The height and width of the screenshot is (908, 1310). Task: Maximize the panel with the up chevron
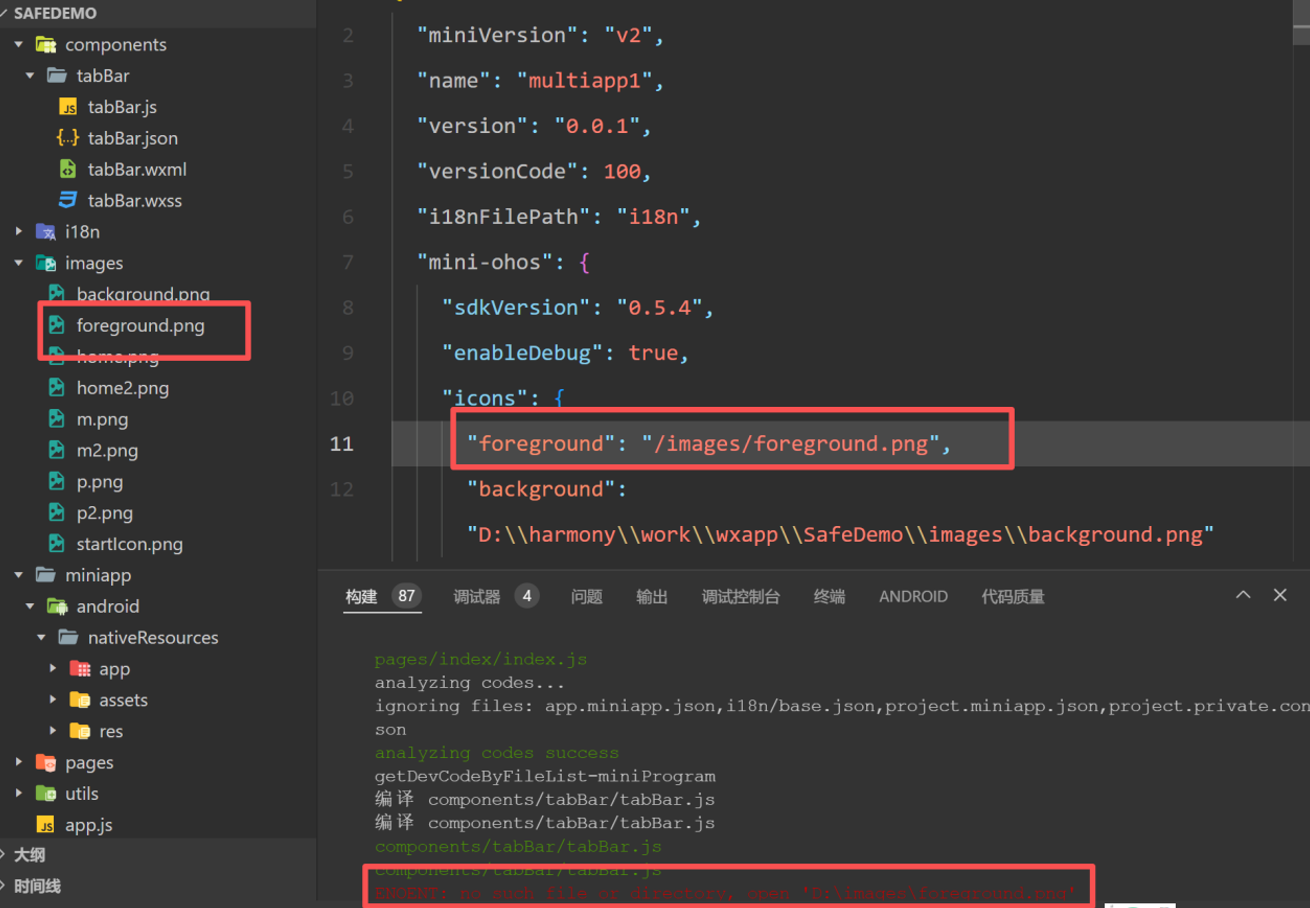coord(1243,595)
